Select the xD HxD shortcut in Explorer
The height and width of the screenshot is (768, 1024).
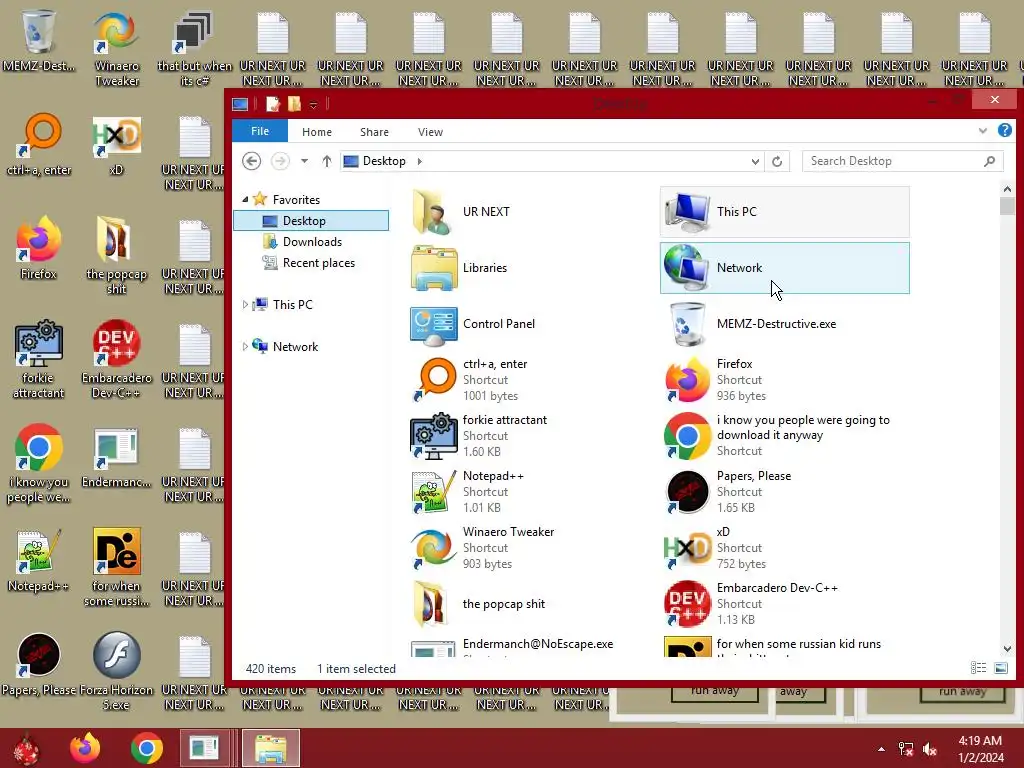tap(784, 548)
